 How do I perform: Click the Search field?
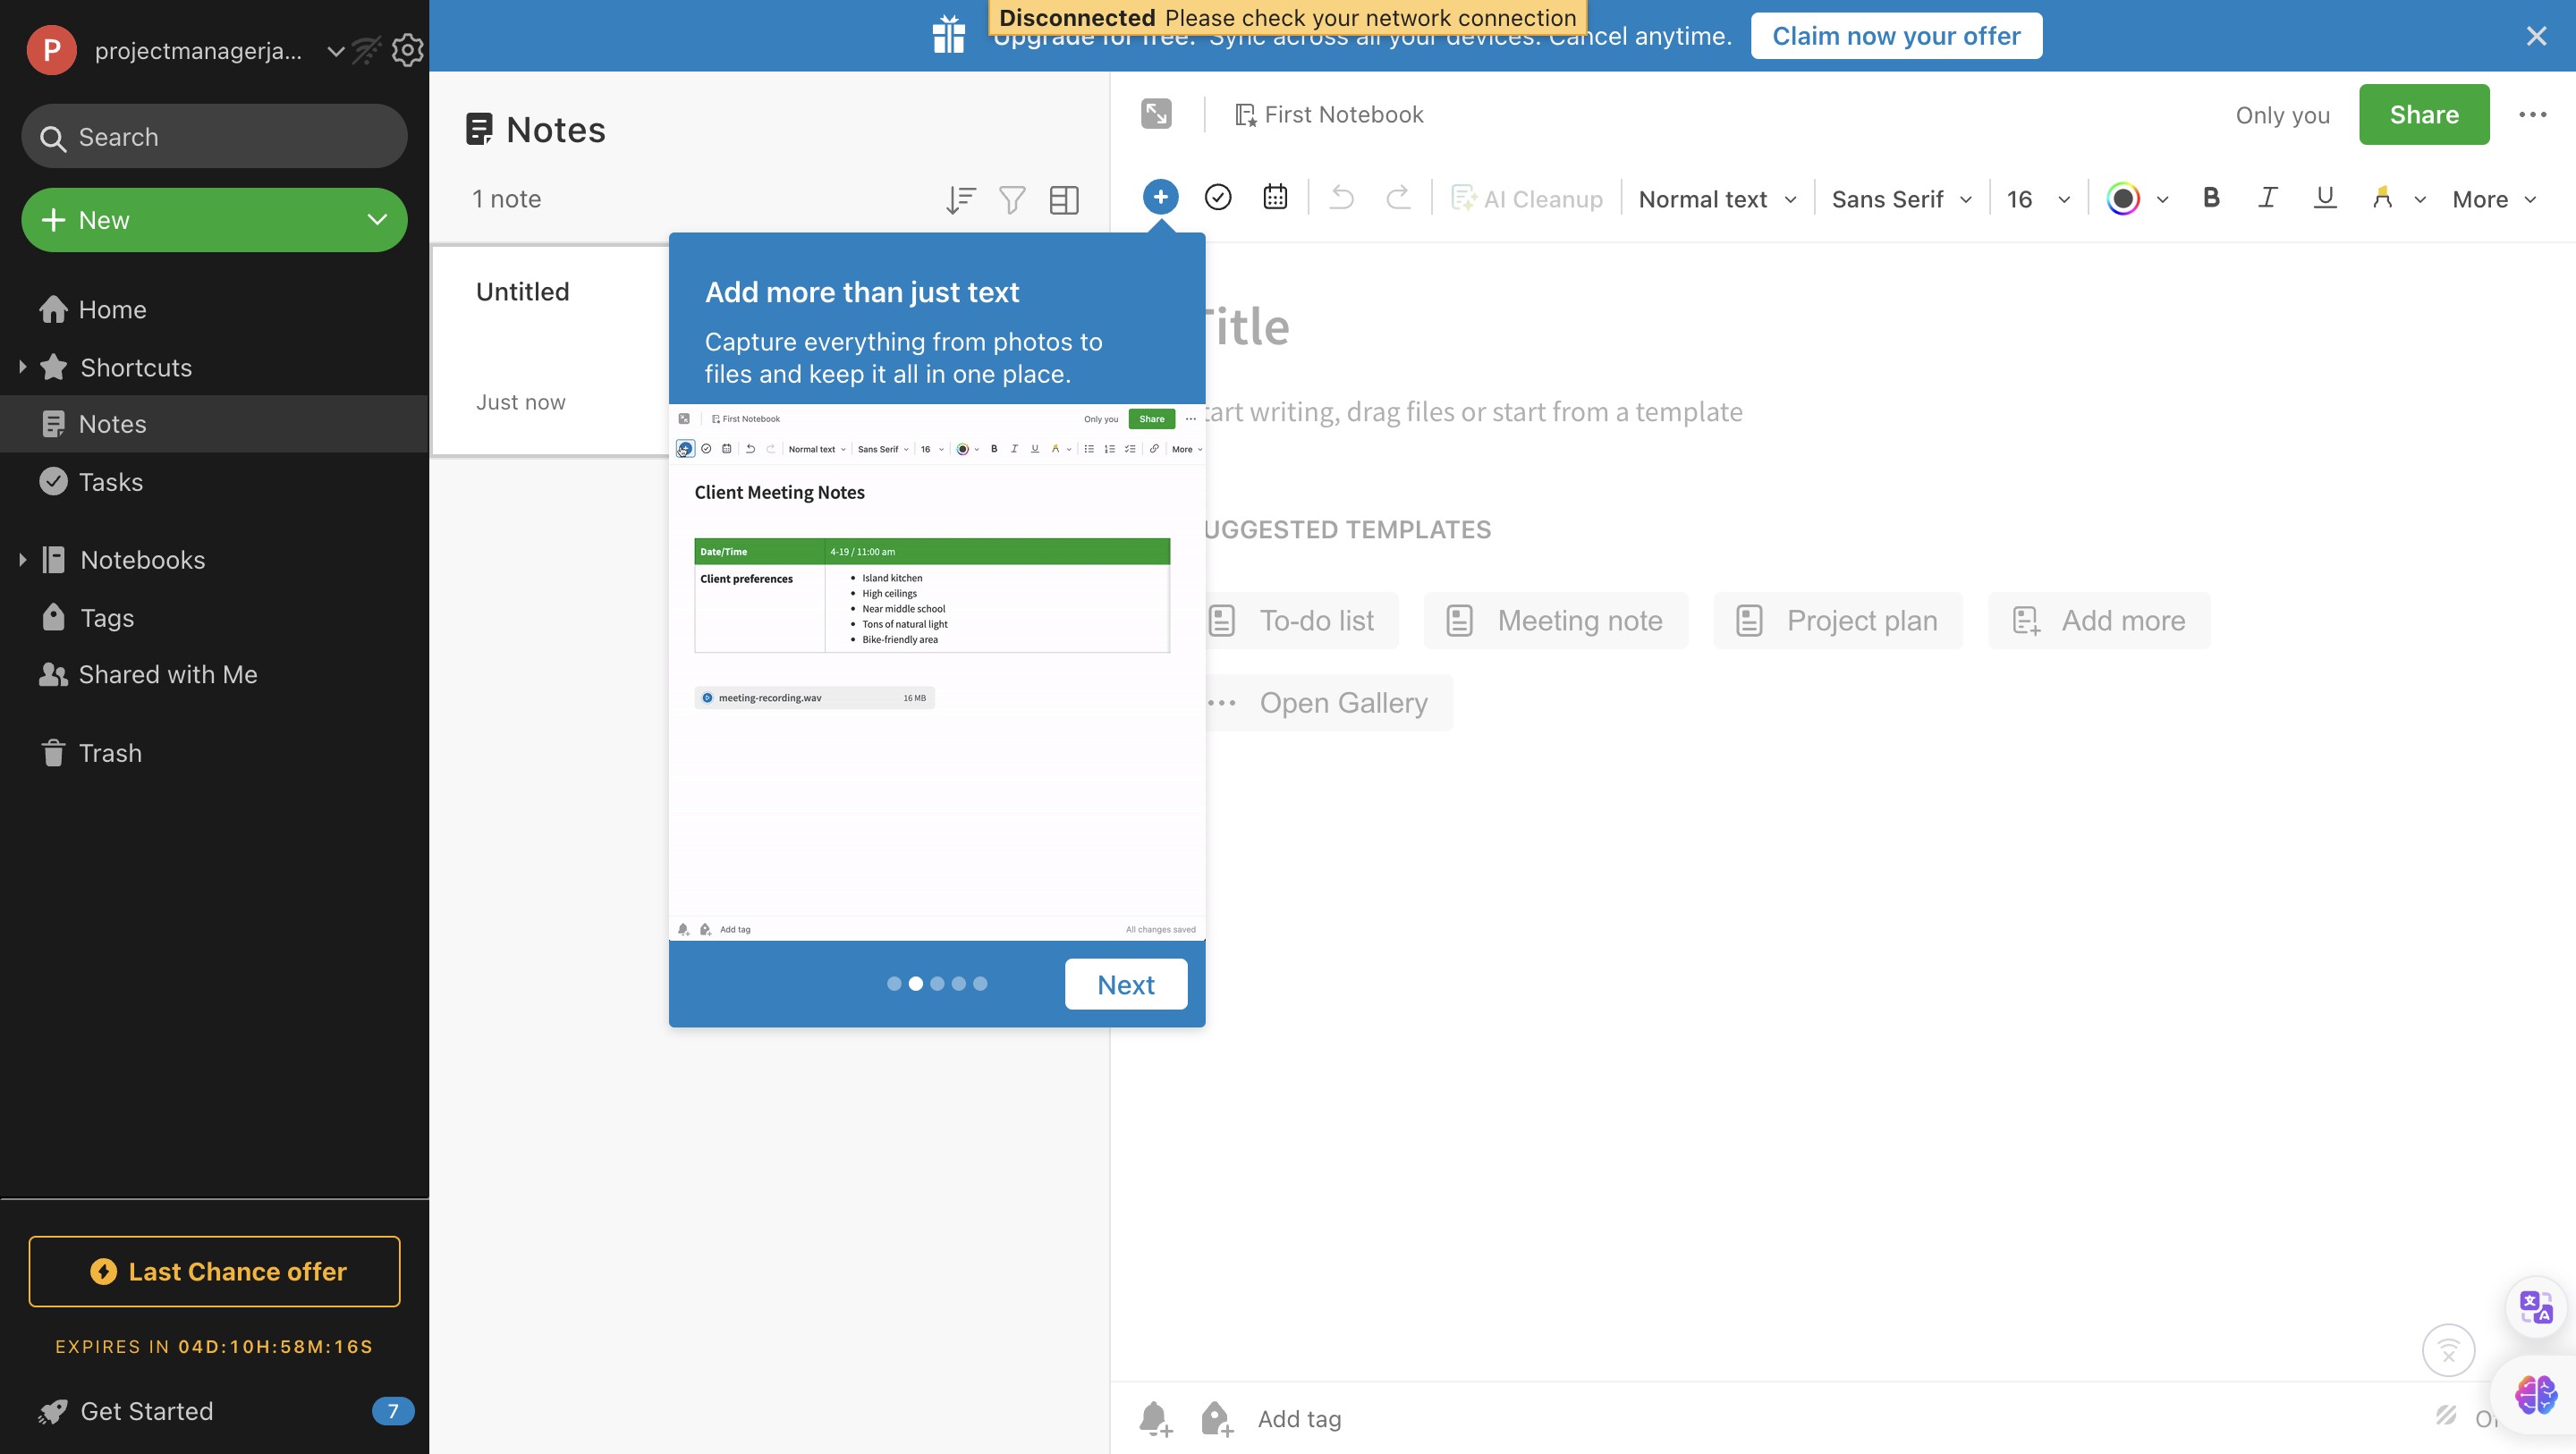214,137
